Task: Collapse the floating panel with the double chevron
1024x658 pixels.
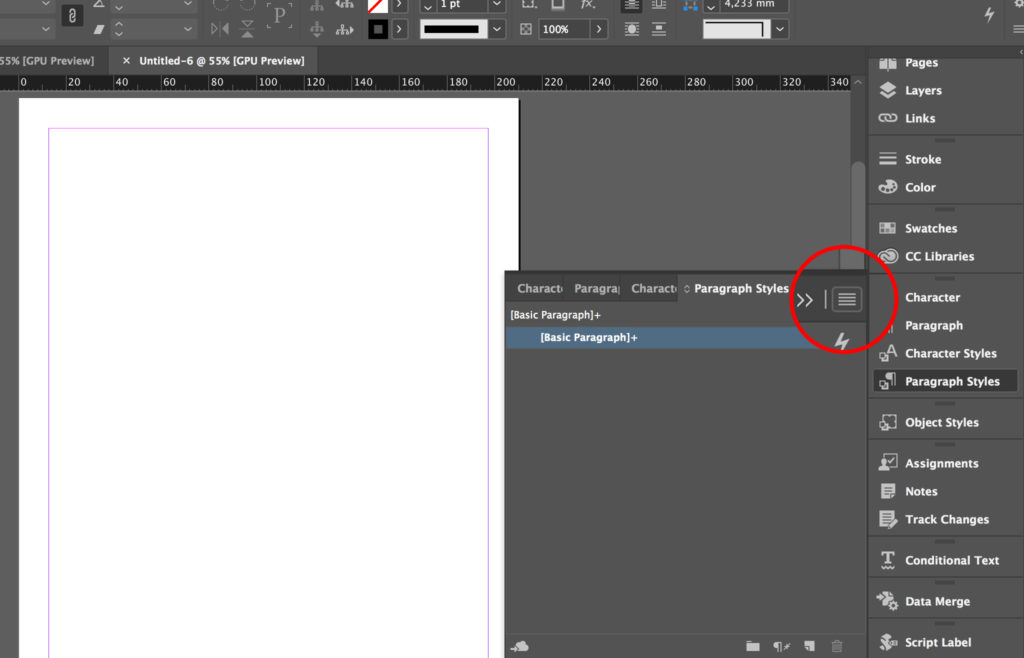Action: pyautogui.click(x=805, y=299)
